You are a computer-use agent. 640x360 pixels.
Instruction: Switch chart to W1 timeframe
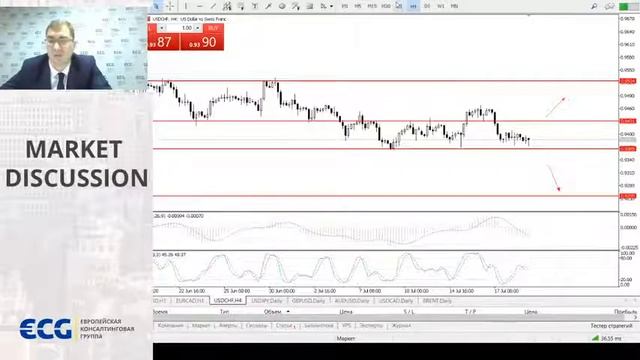tap(441, 6)
